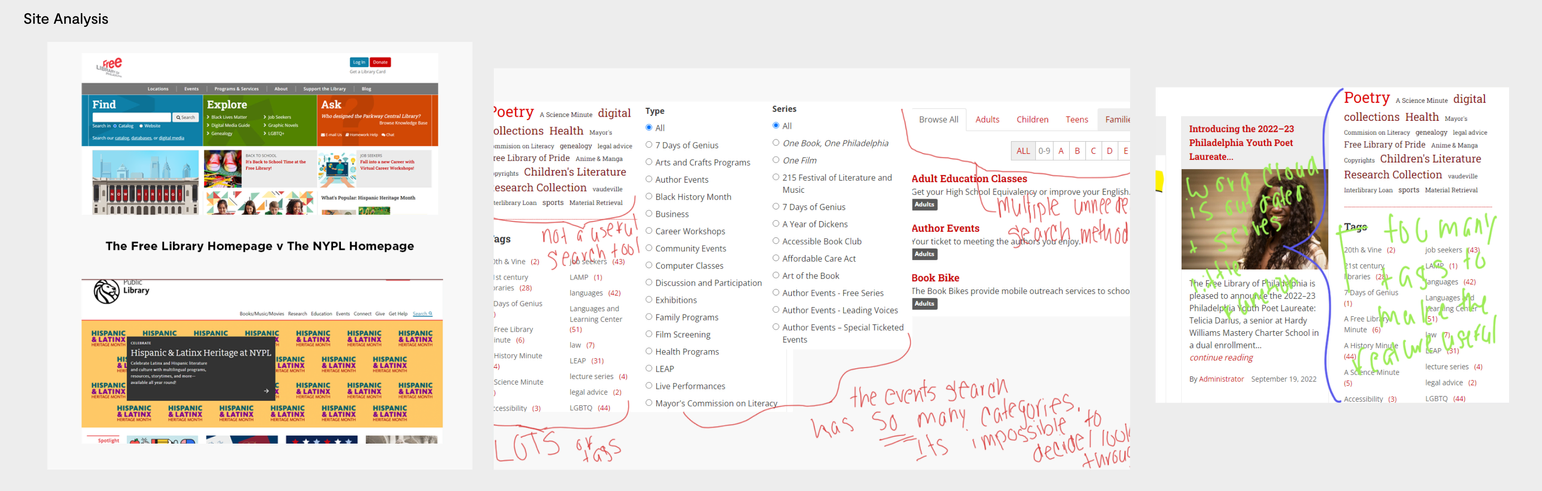
Task: Select 'One Book, One Philadelphia' series
Action: 776,143
